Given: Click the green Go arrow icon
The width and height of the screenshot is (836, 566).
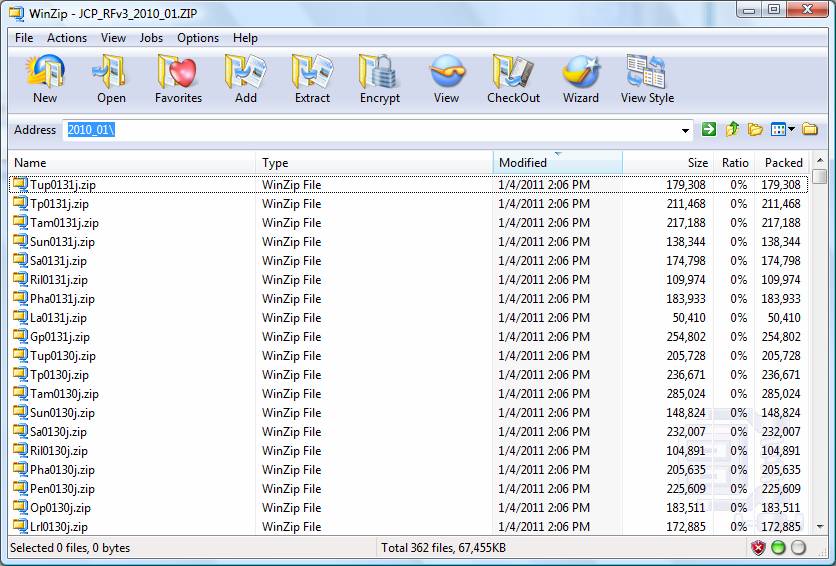Looking at the screenshot, I should (x=709, y=130).
